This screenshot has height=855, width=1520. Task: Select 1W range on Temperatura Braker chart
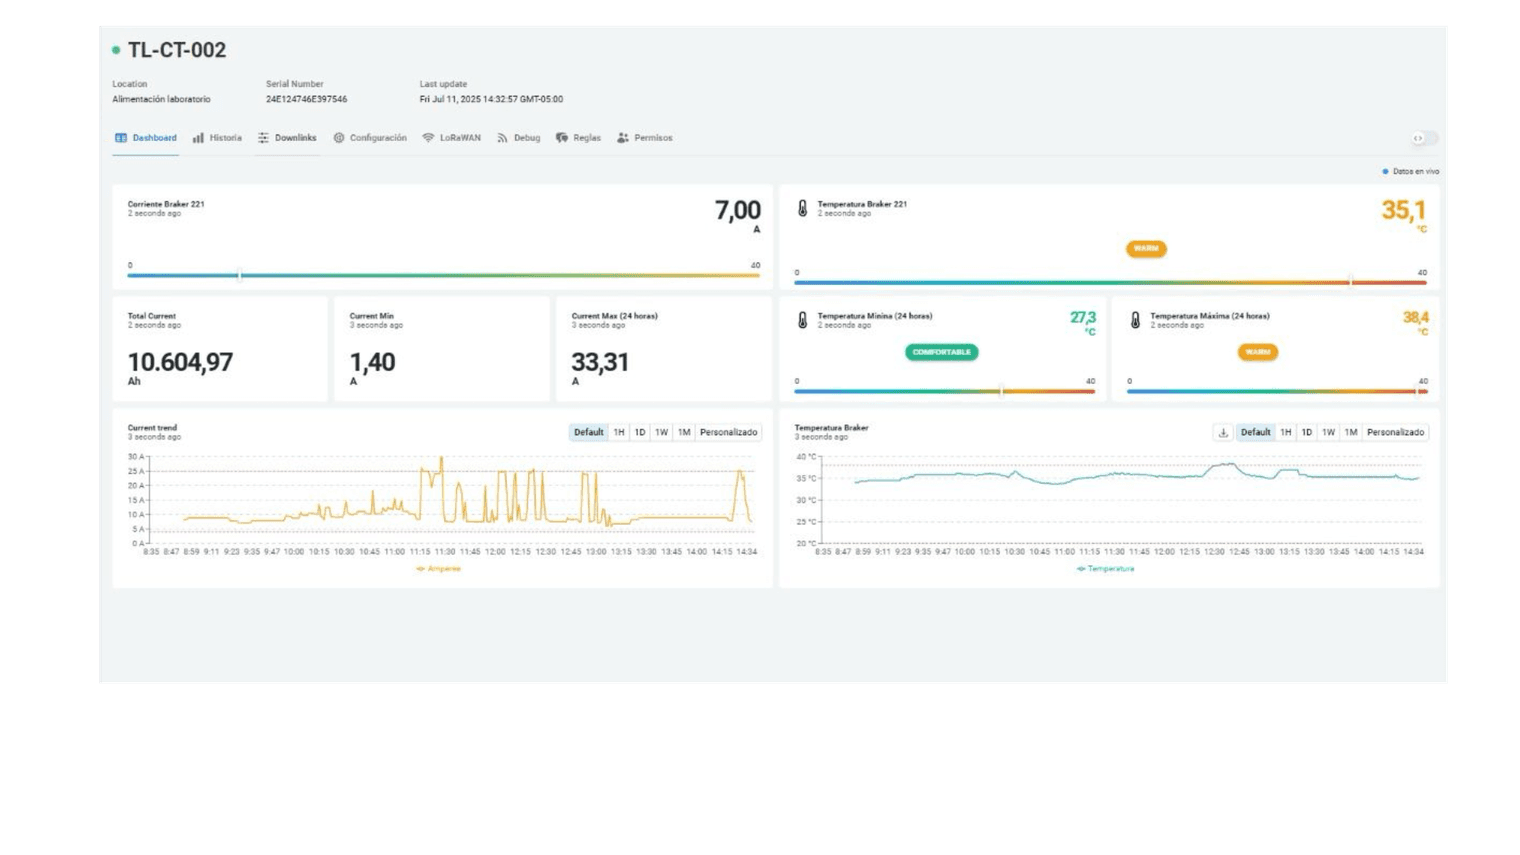coord(1328,432)
